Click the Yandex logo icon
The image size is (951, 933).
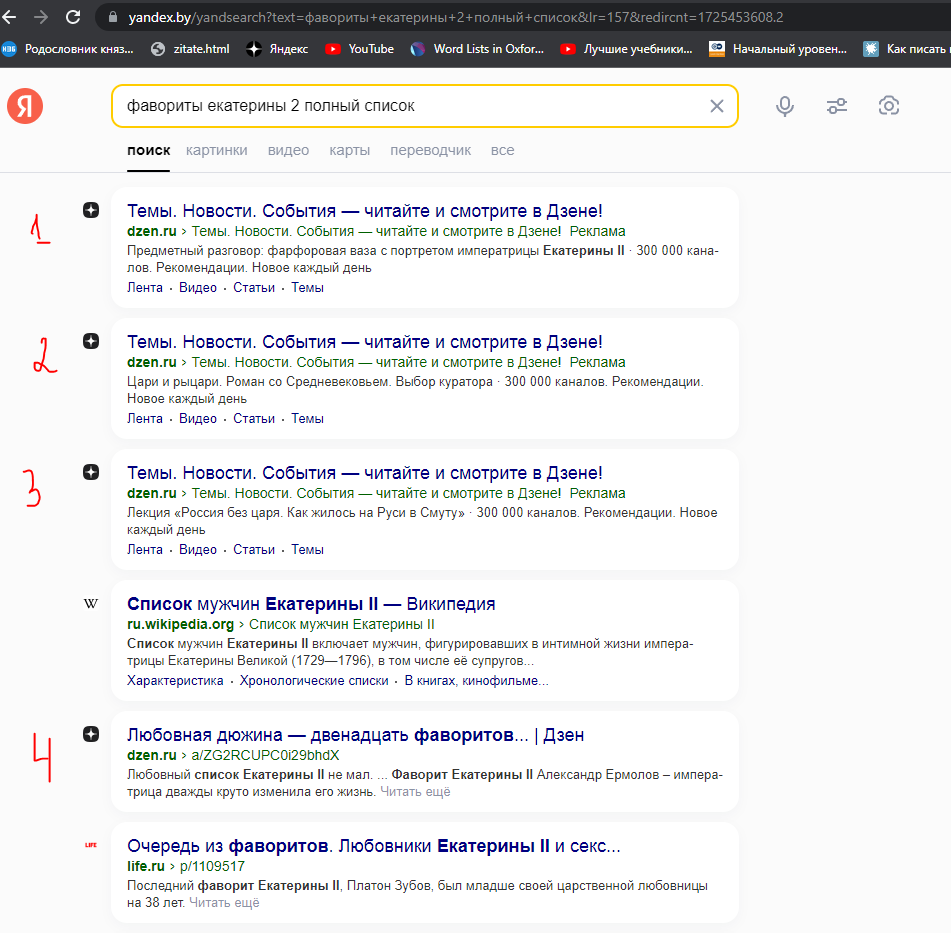[x=25, y=106]
